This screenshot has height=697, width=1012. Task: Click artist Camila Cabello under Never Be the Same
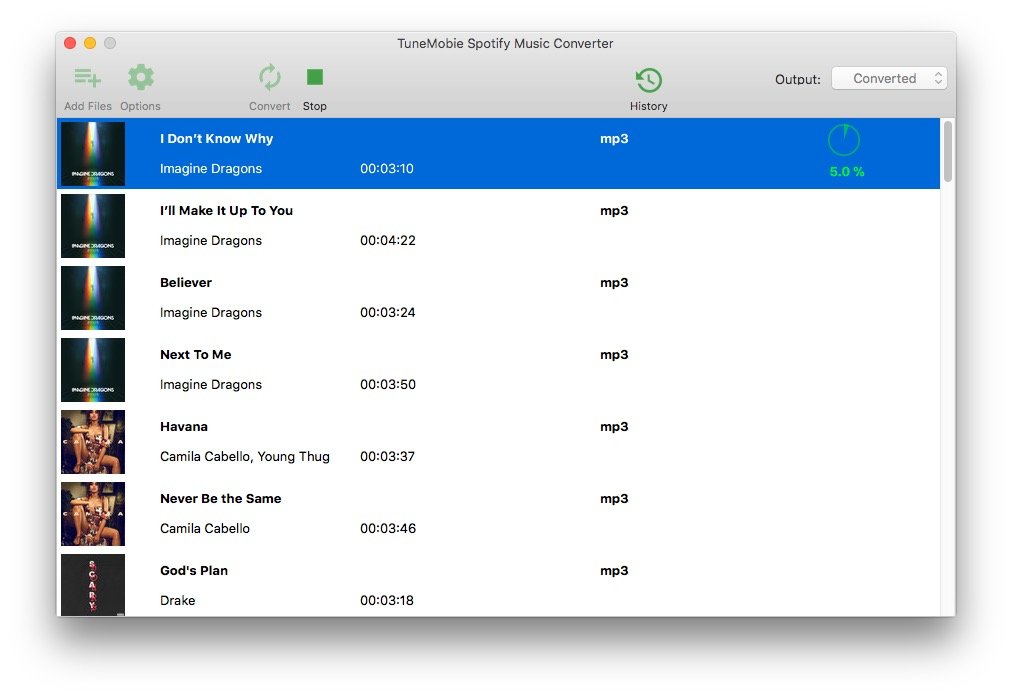(205, 529)
